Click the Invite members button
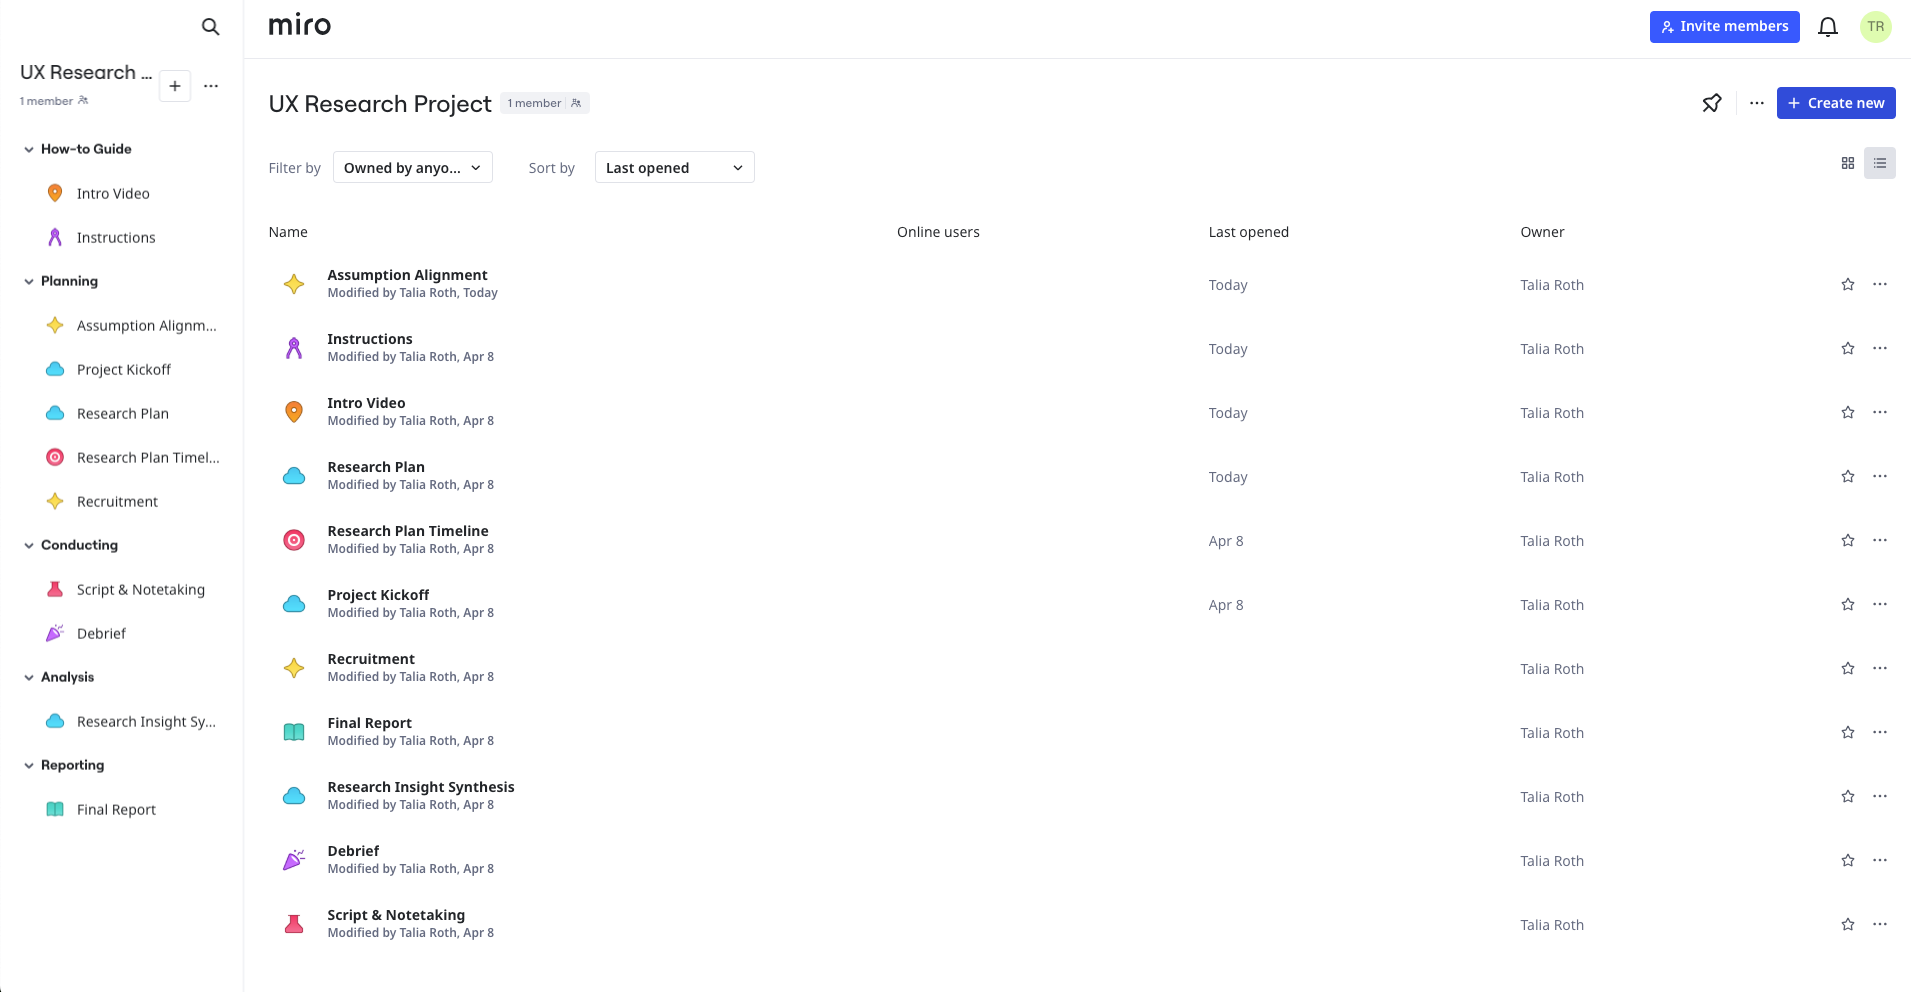 click(x=1724, y=27)
